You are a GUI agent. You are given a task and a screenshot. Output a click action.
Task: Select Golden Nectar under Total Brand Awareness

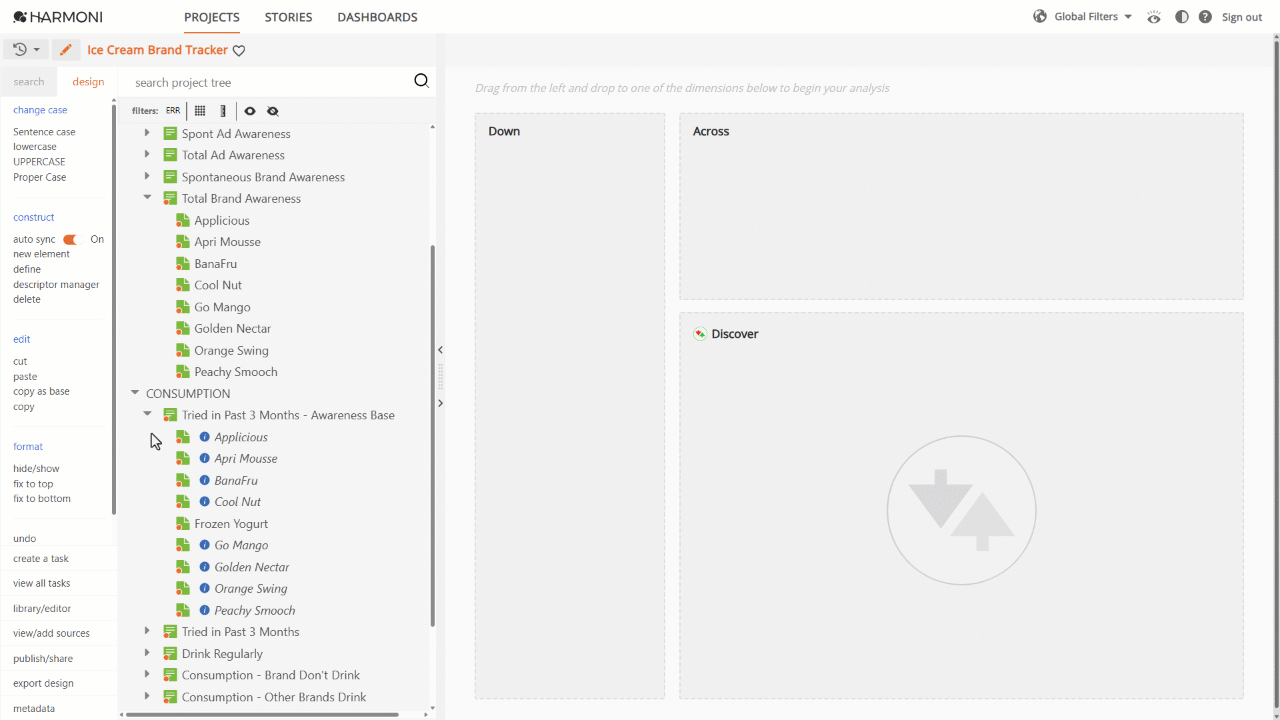(233, 328)
